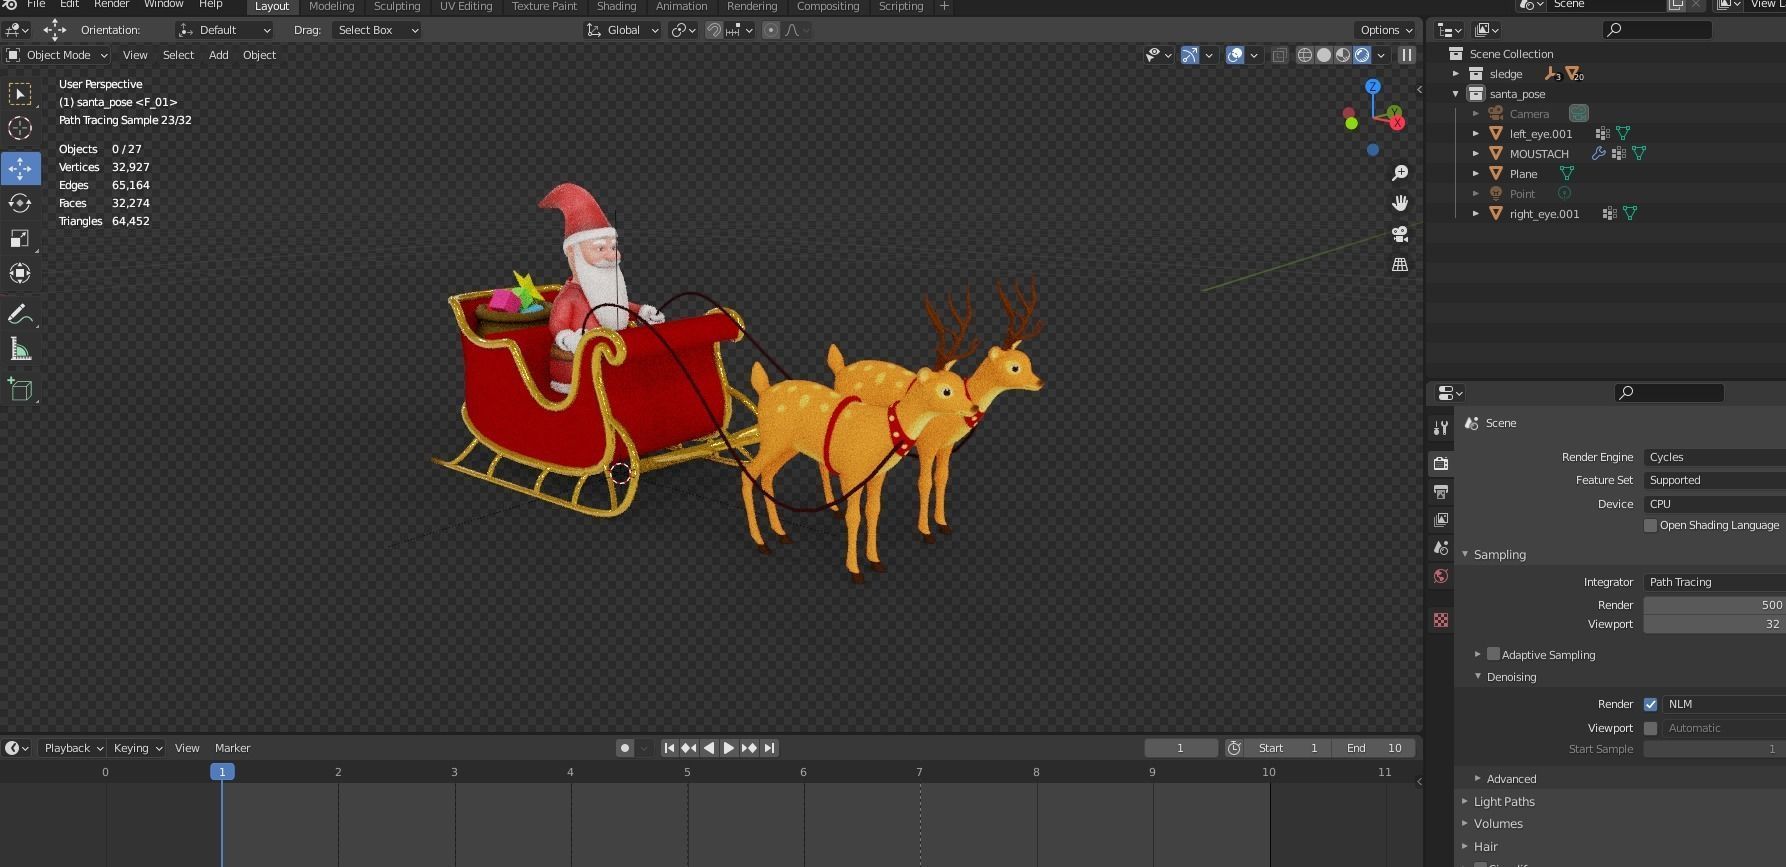Click the X axis on navigation gizmo
1786x867 pixels.
1397,123
